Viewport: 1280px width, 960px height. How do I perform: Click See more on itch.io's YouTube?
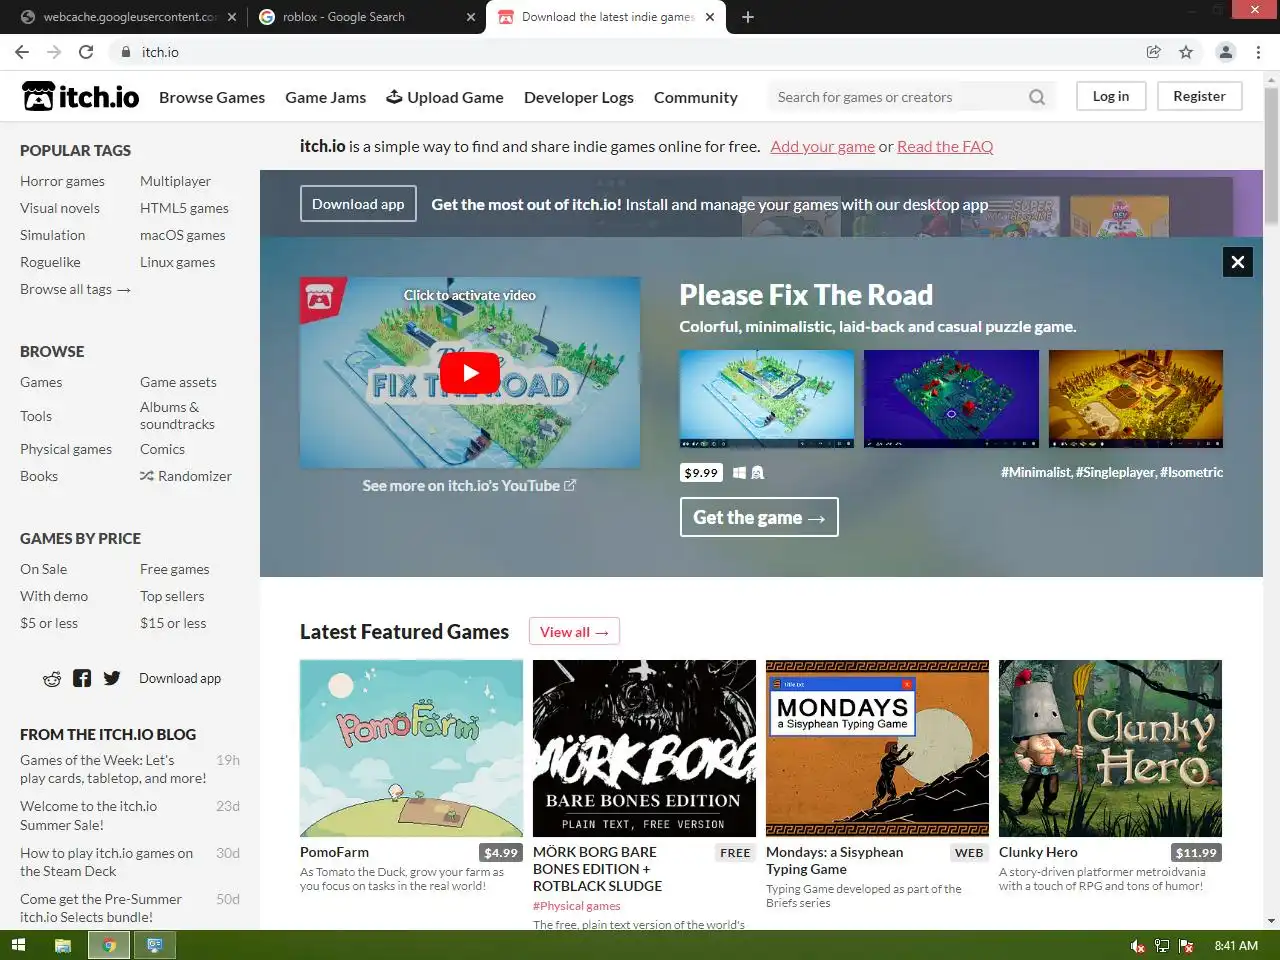tap(469, 485)
